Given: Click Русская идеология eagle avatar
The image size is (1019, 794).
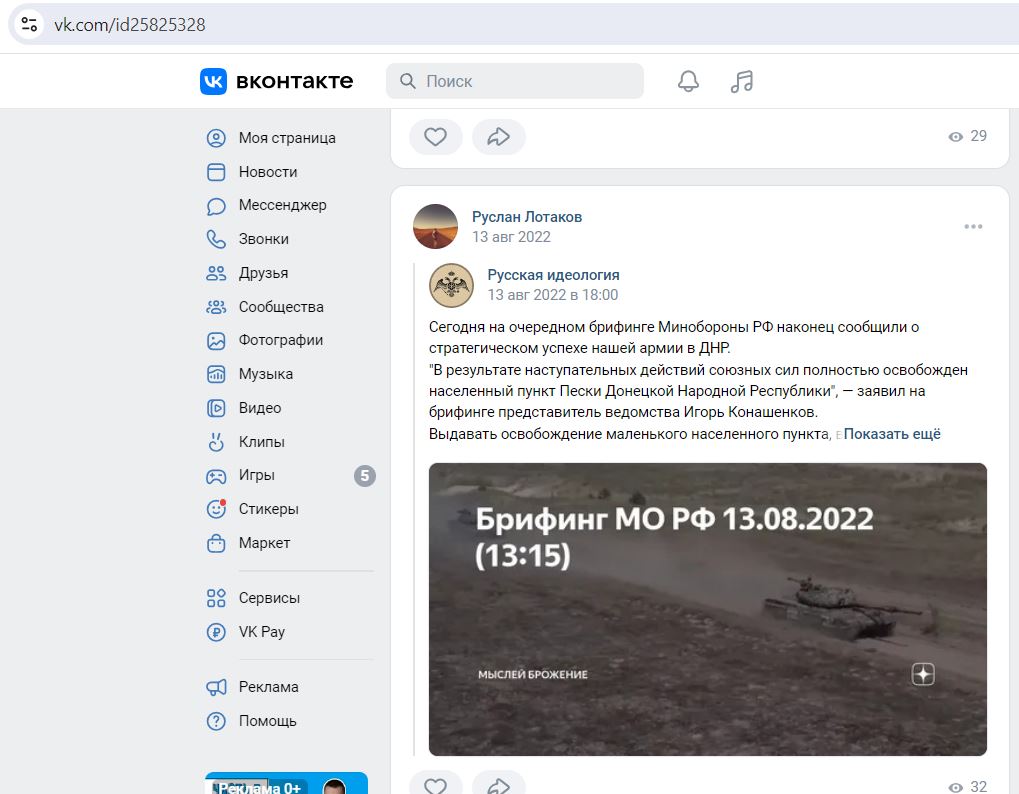Looking at the screenshot, I should click(451, 285).
